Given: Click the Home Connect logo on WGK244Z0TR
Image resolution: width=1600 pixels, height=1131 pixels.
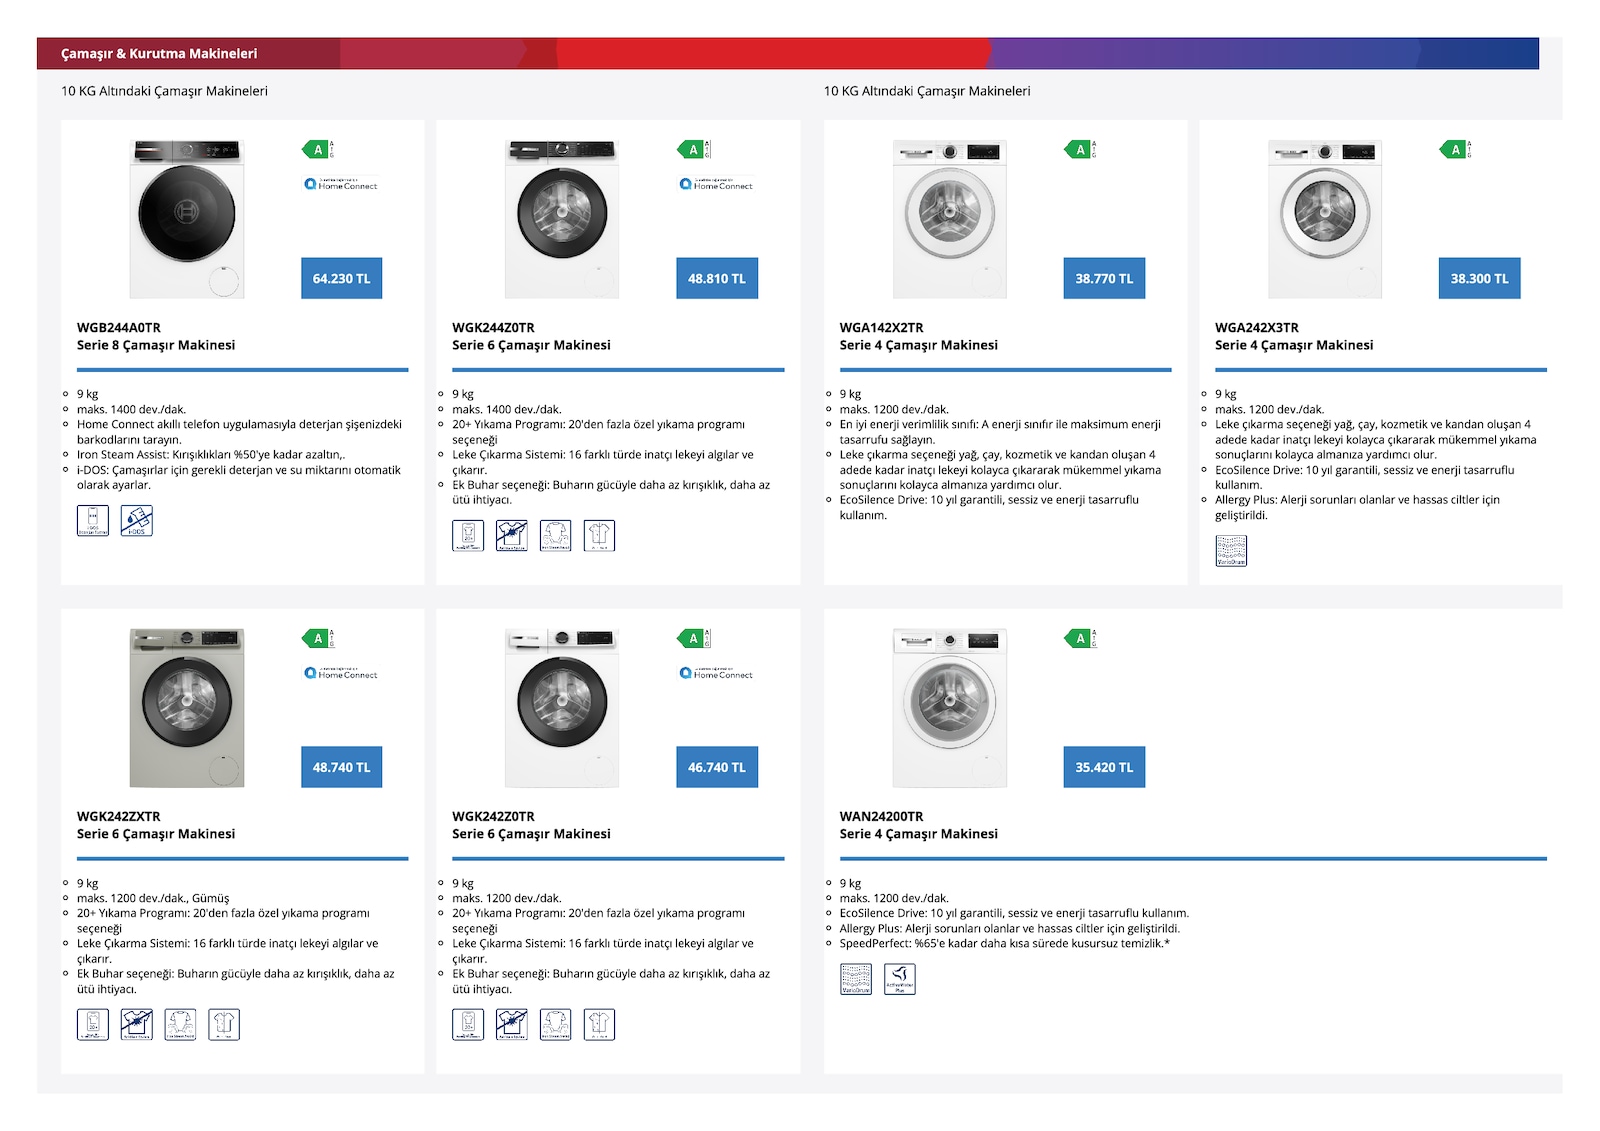Looking at the screenshot, I should tap(716, 184).
